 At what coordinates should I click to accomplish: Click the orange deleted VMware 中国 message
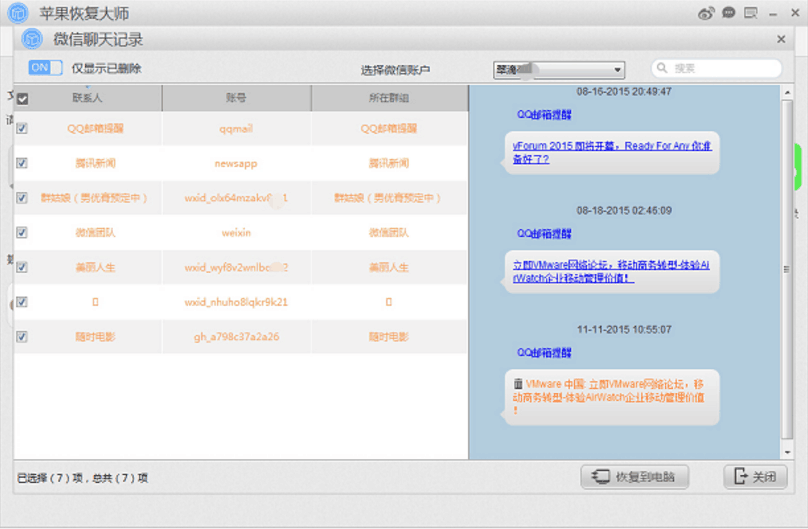tap(609, 397)
